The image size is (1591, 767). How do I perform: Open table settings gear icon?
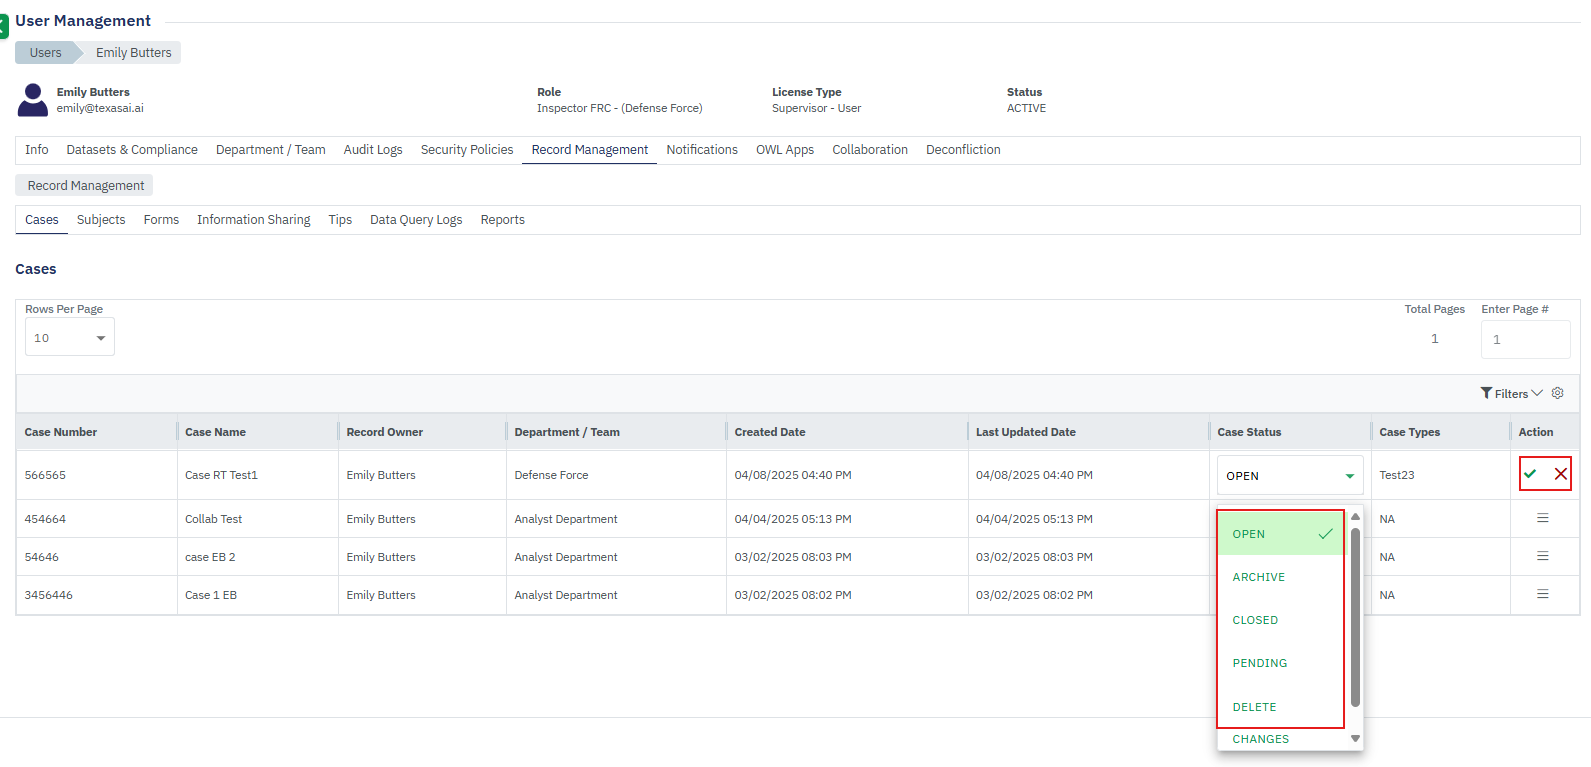click(x=1557, y=393)
